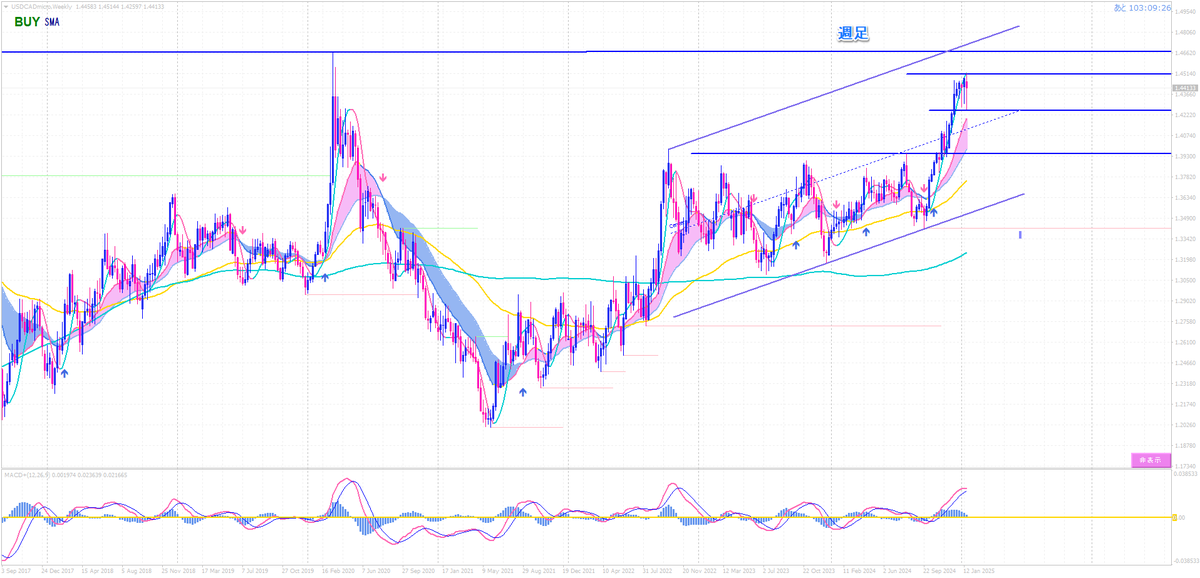
Task: Click the 5 Aug 2018 date label
Action: pyautogui.click(x=136, y=572)
